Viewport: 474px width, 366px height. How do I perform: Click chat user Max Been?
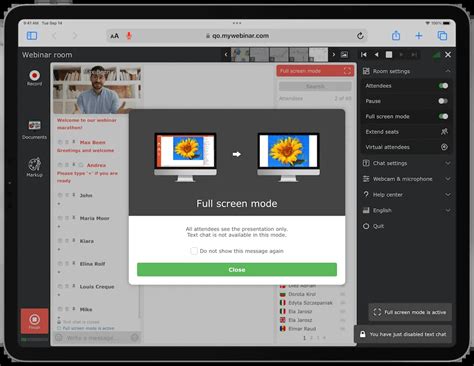pyautogui.click(x=92, y=142)
